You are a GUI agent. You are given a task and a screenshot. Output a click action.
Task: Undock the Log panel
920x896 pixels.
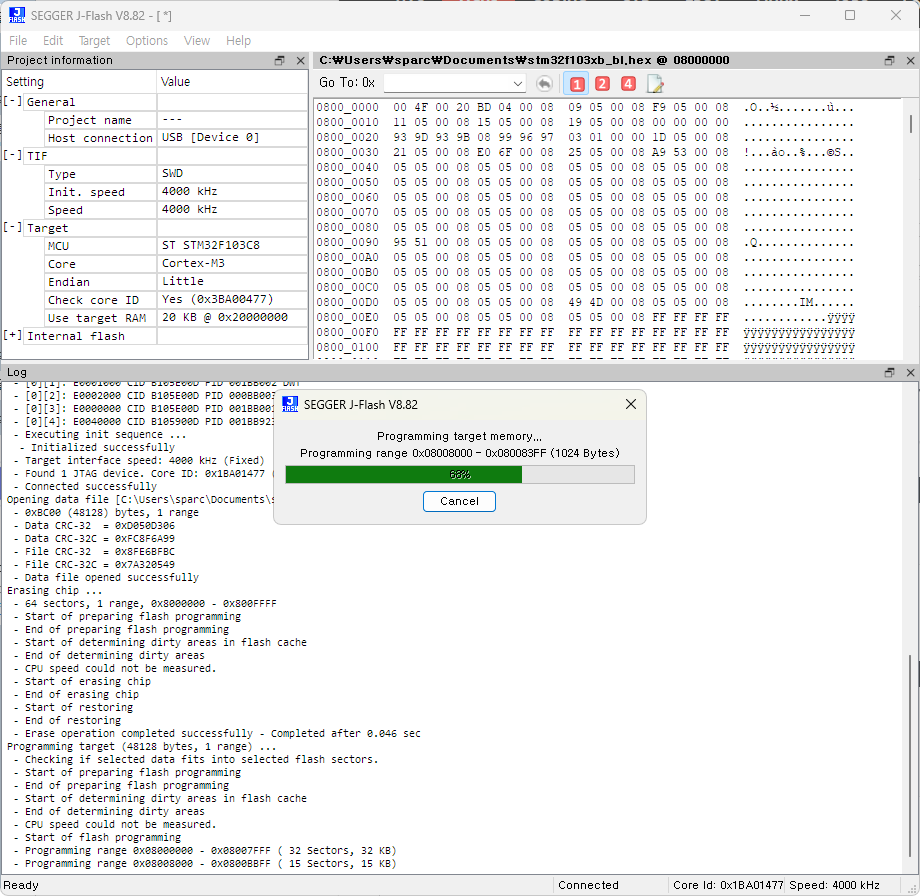point(889,373)
